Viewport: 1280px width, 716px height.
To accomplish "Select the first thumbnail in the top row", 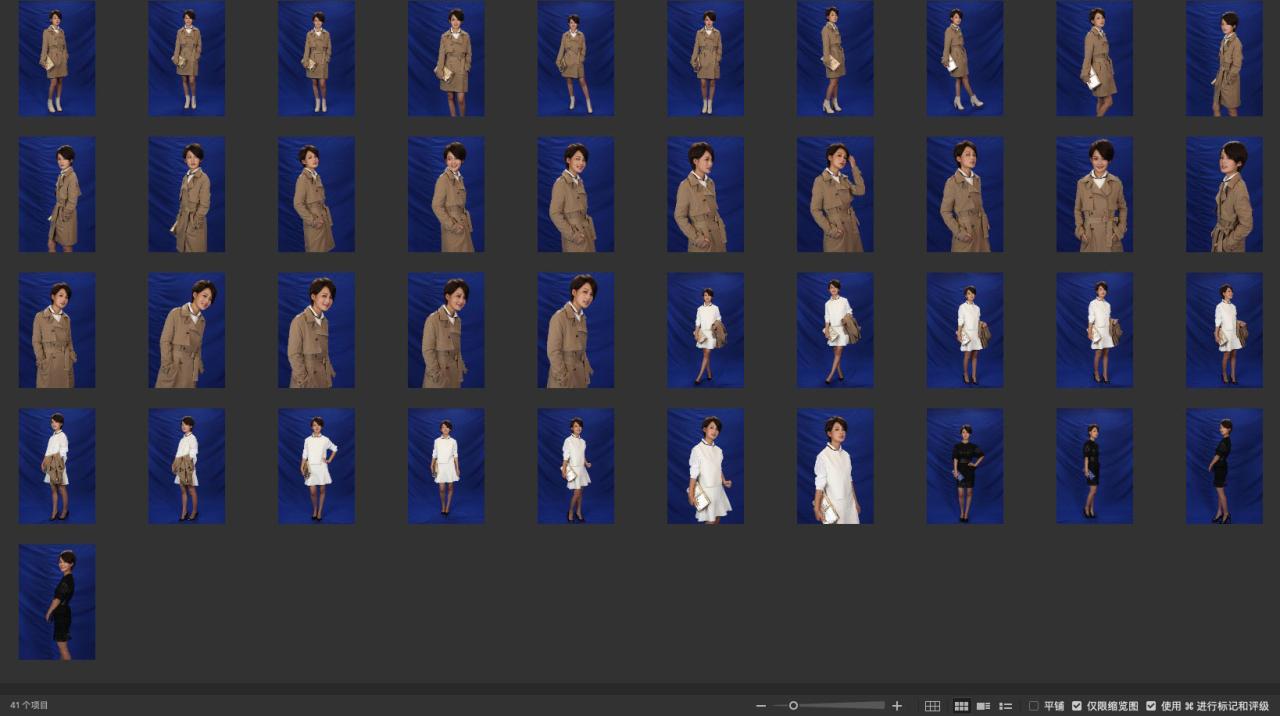I will [57, 58].
